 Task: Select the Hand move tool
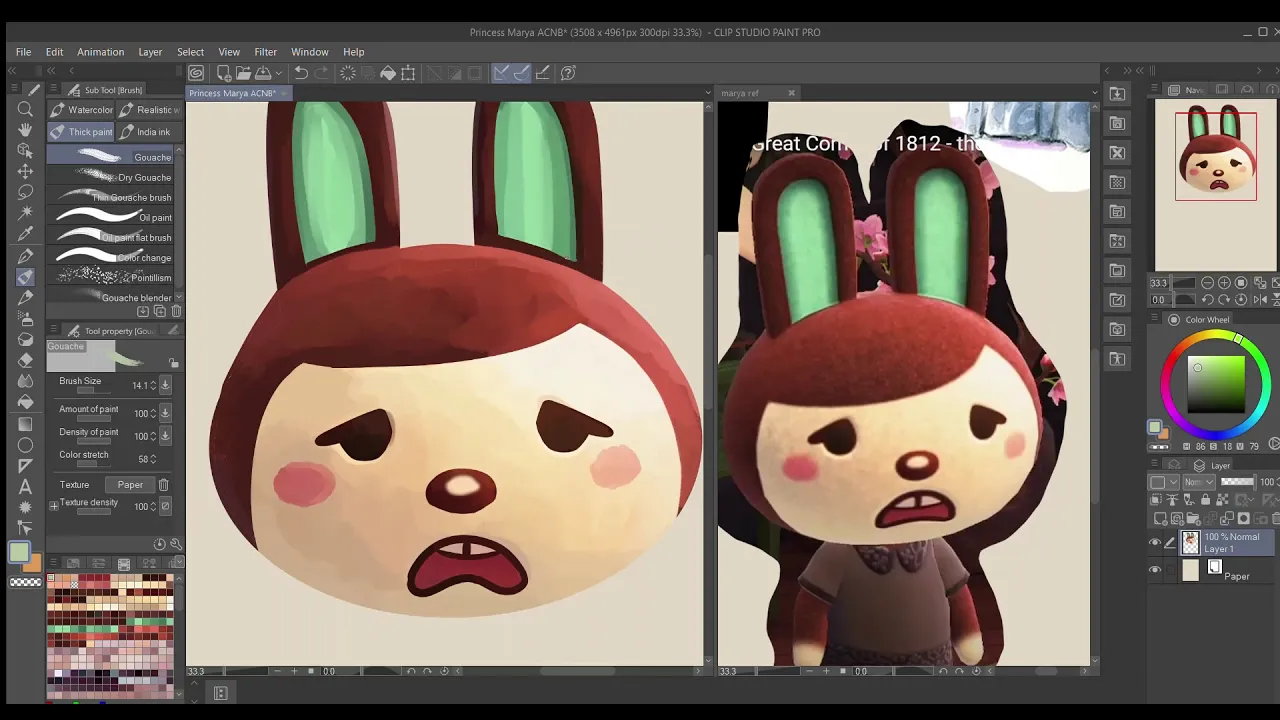click(x=26, y=130)
